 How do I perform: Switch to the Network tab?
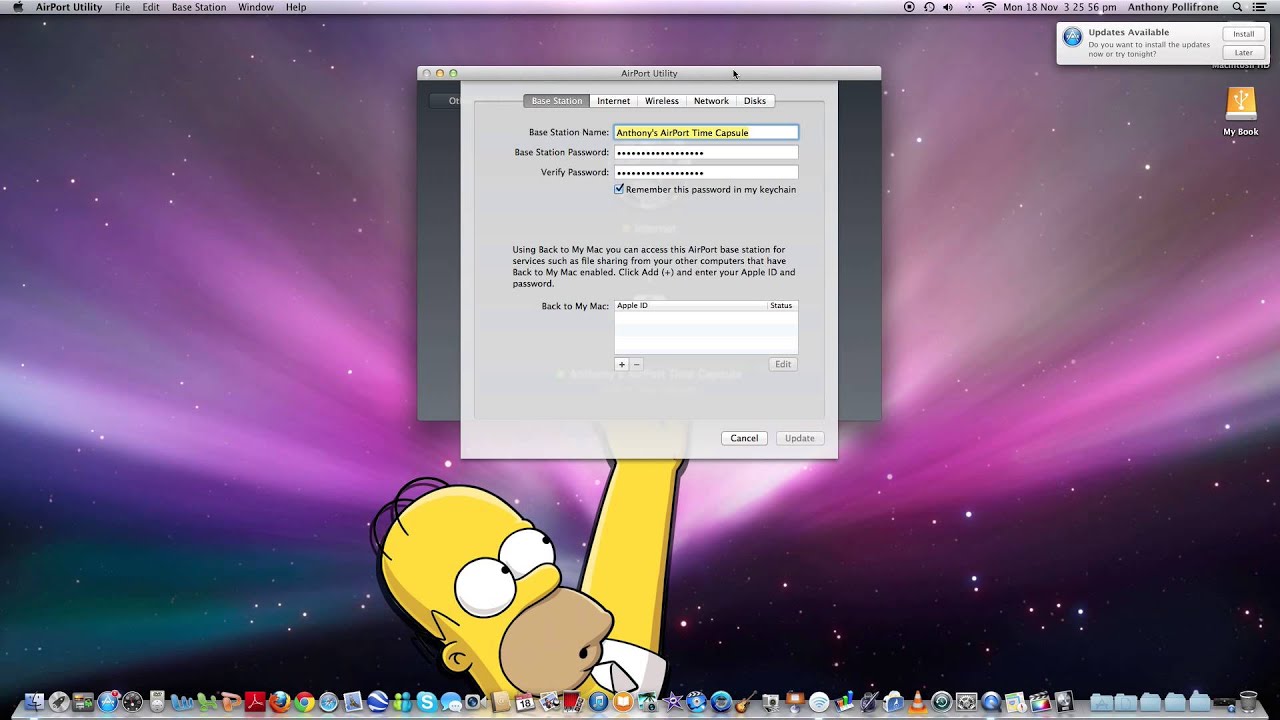tap(711, 101)
